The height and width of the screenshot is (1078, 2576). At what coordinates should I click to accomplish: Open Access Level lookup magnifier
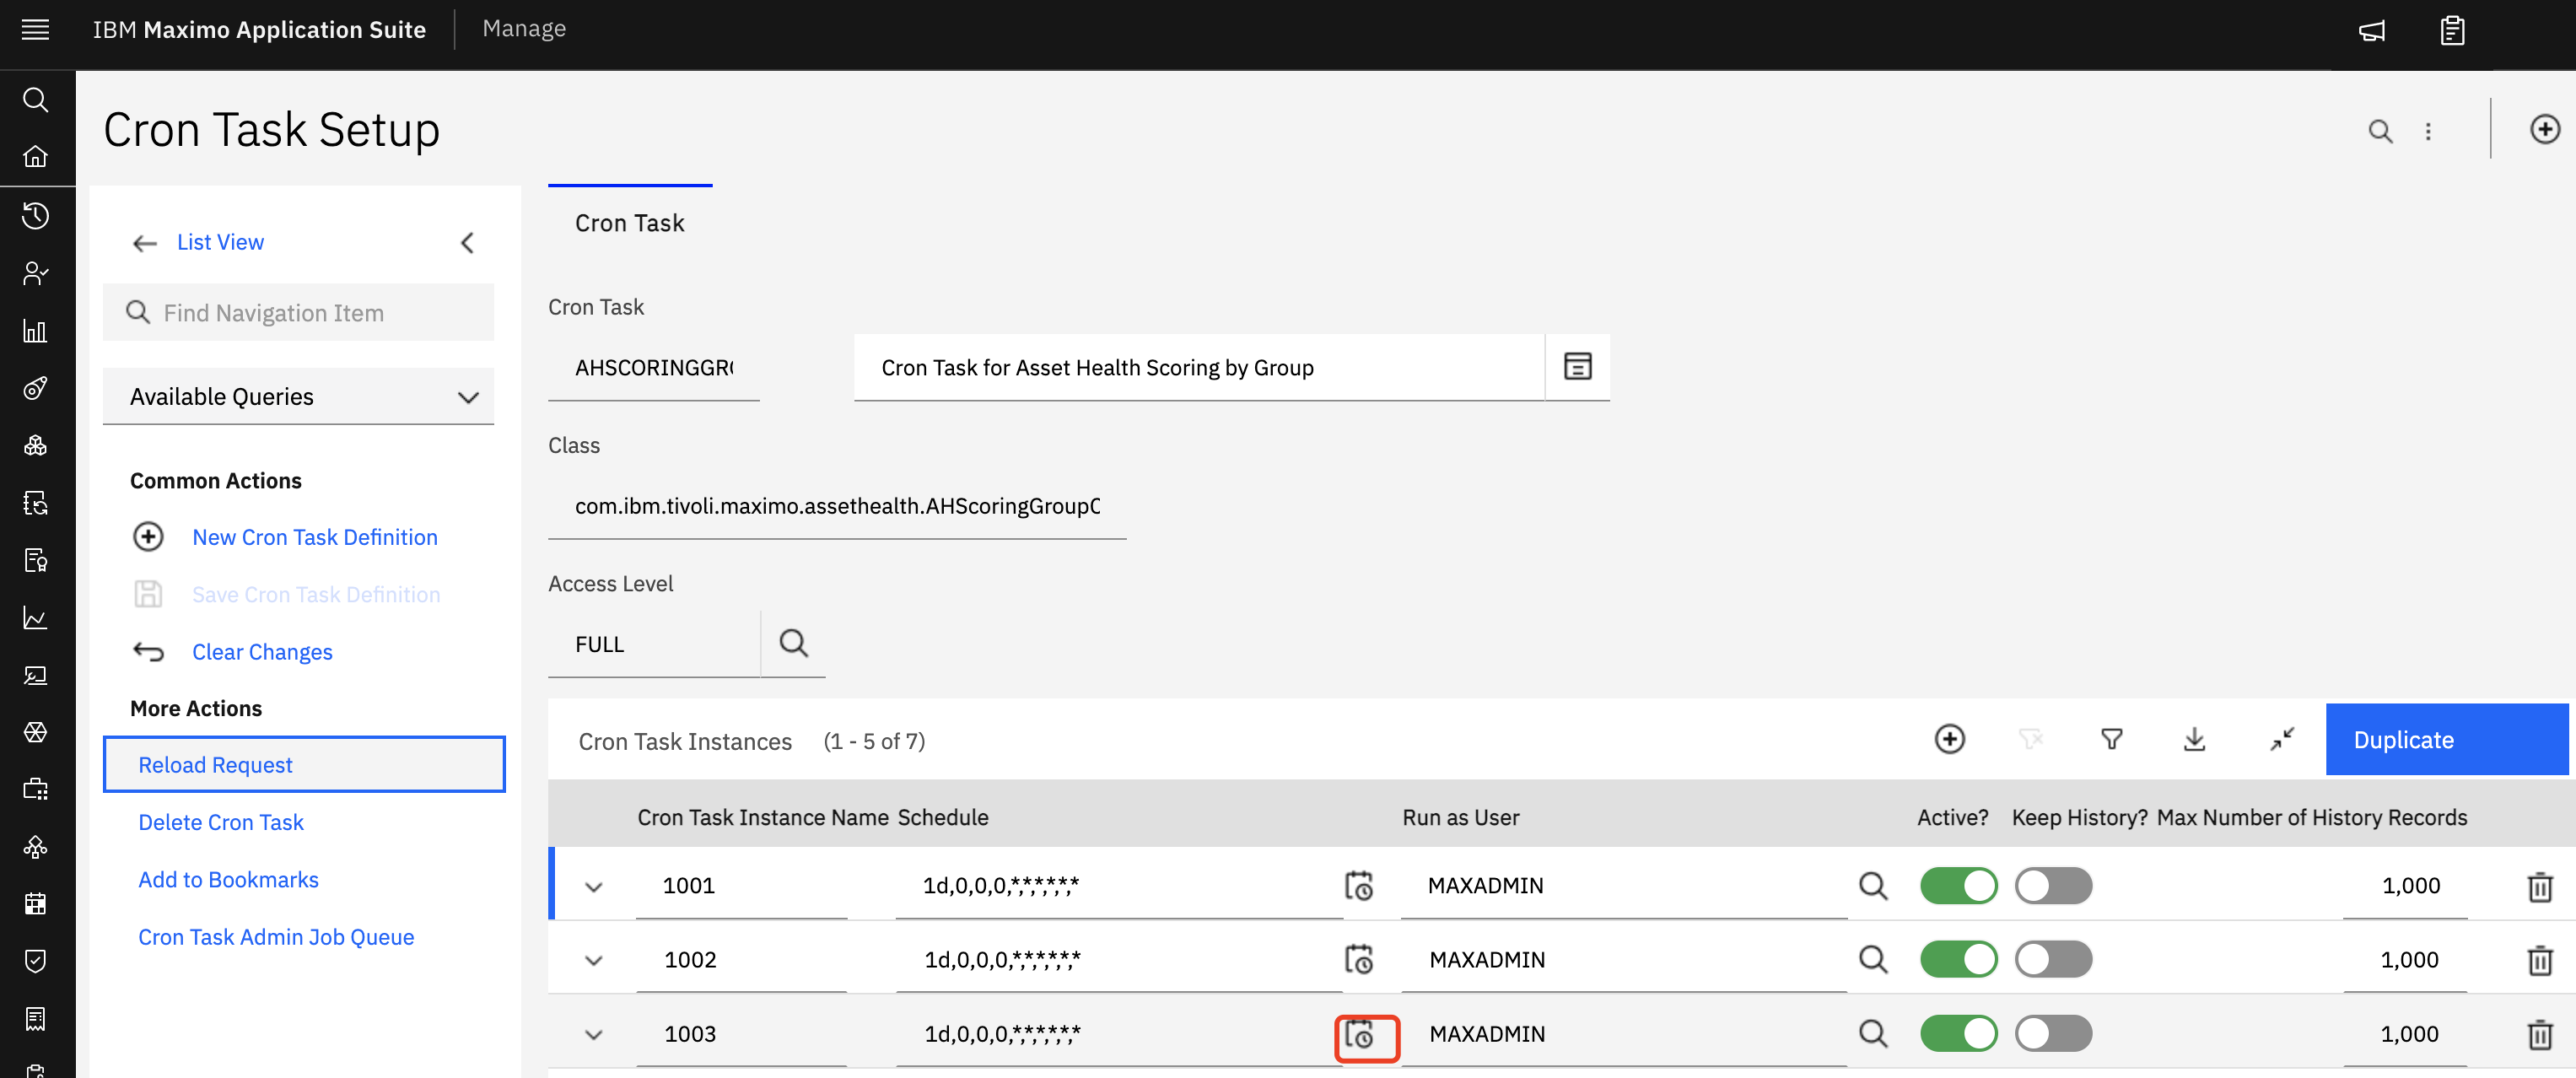(793, 643)
